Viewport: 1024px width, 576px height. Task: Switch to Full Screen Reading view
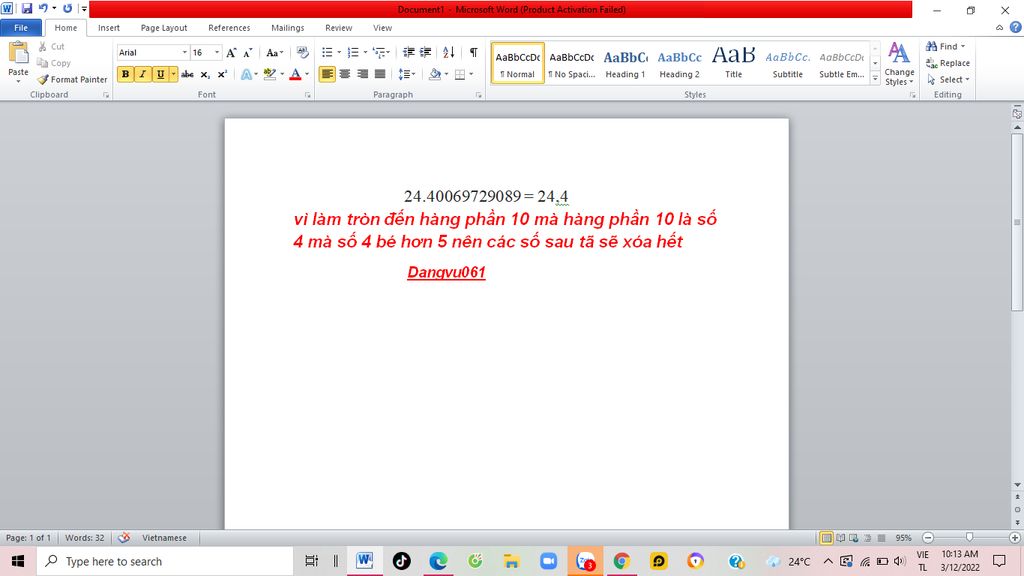(x=840, y=537)
